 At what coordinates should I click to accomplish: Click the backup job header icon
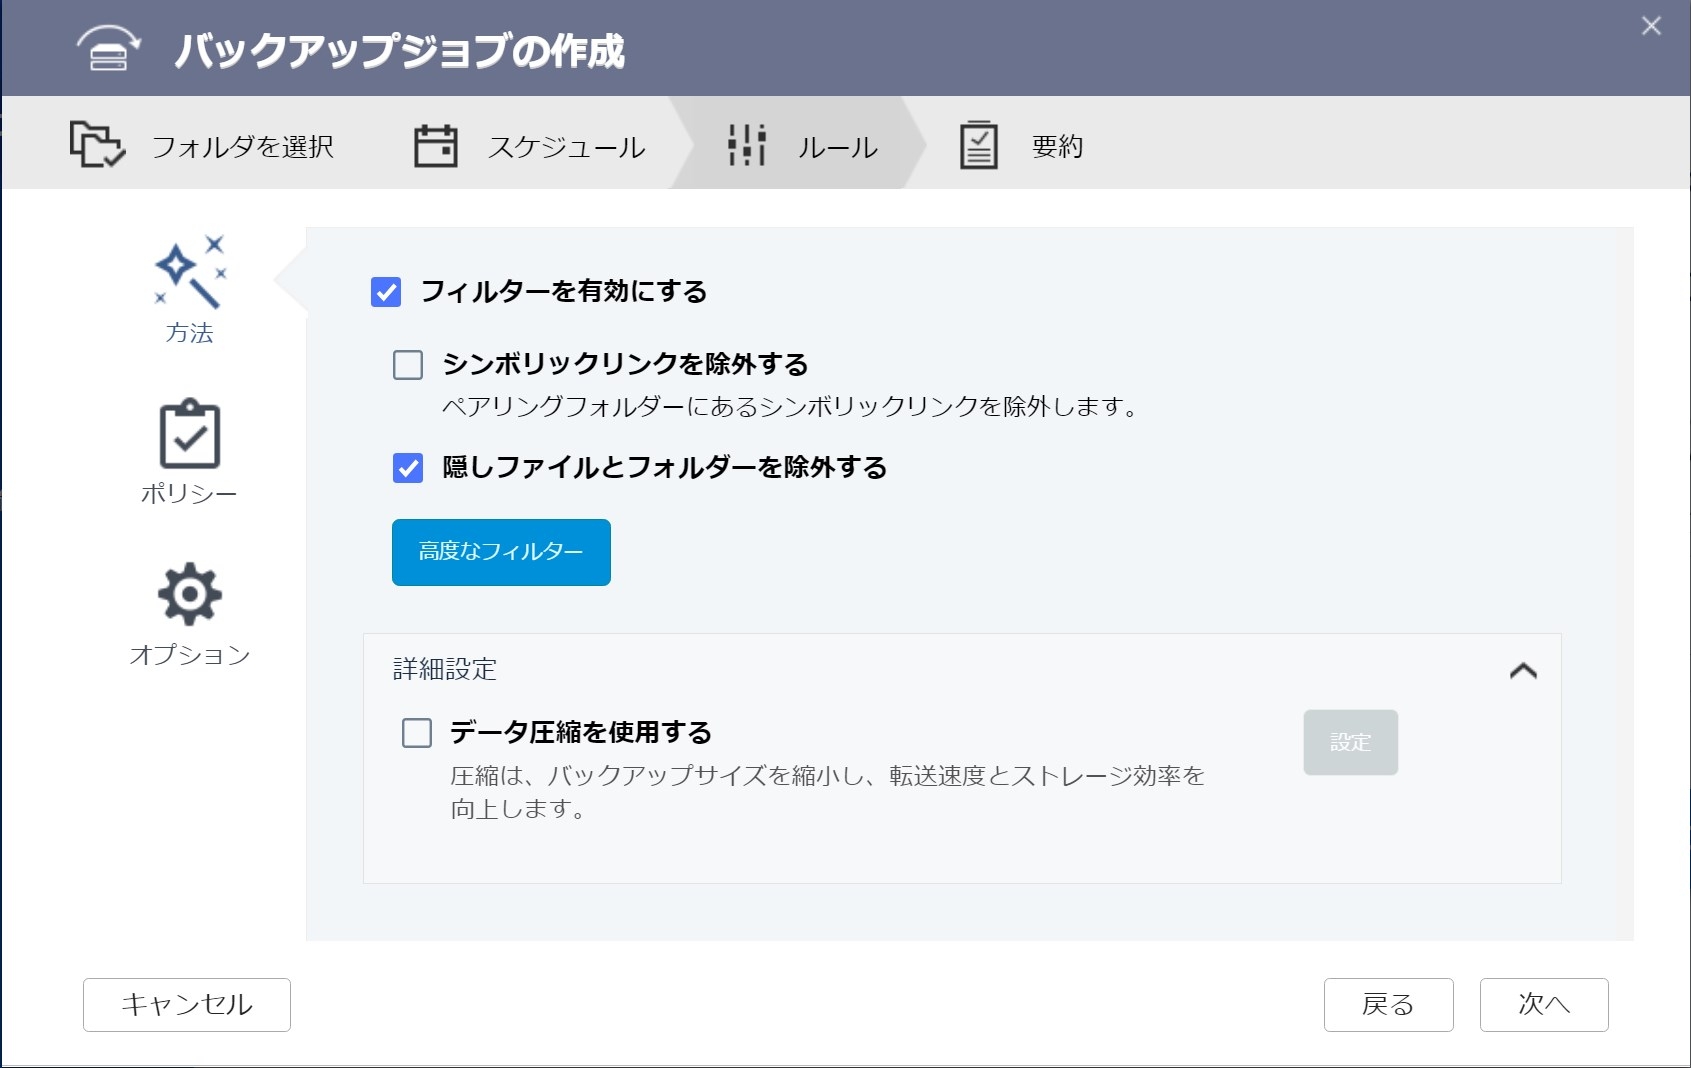point(108,49)
